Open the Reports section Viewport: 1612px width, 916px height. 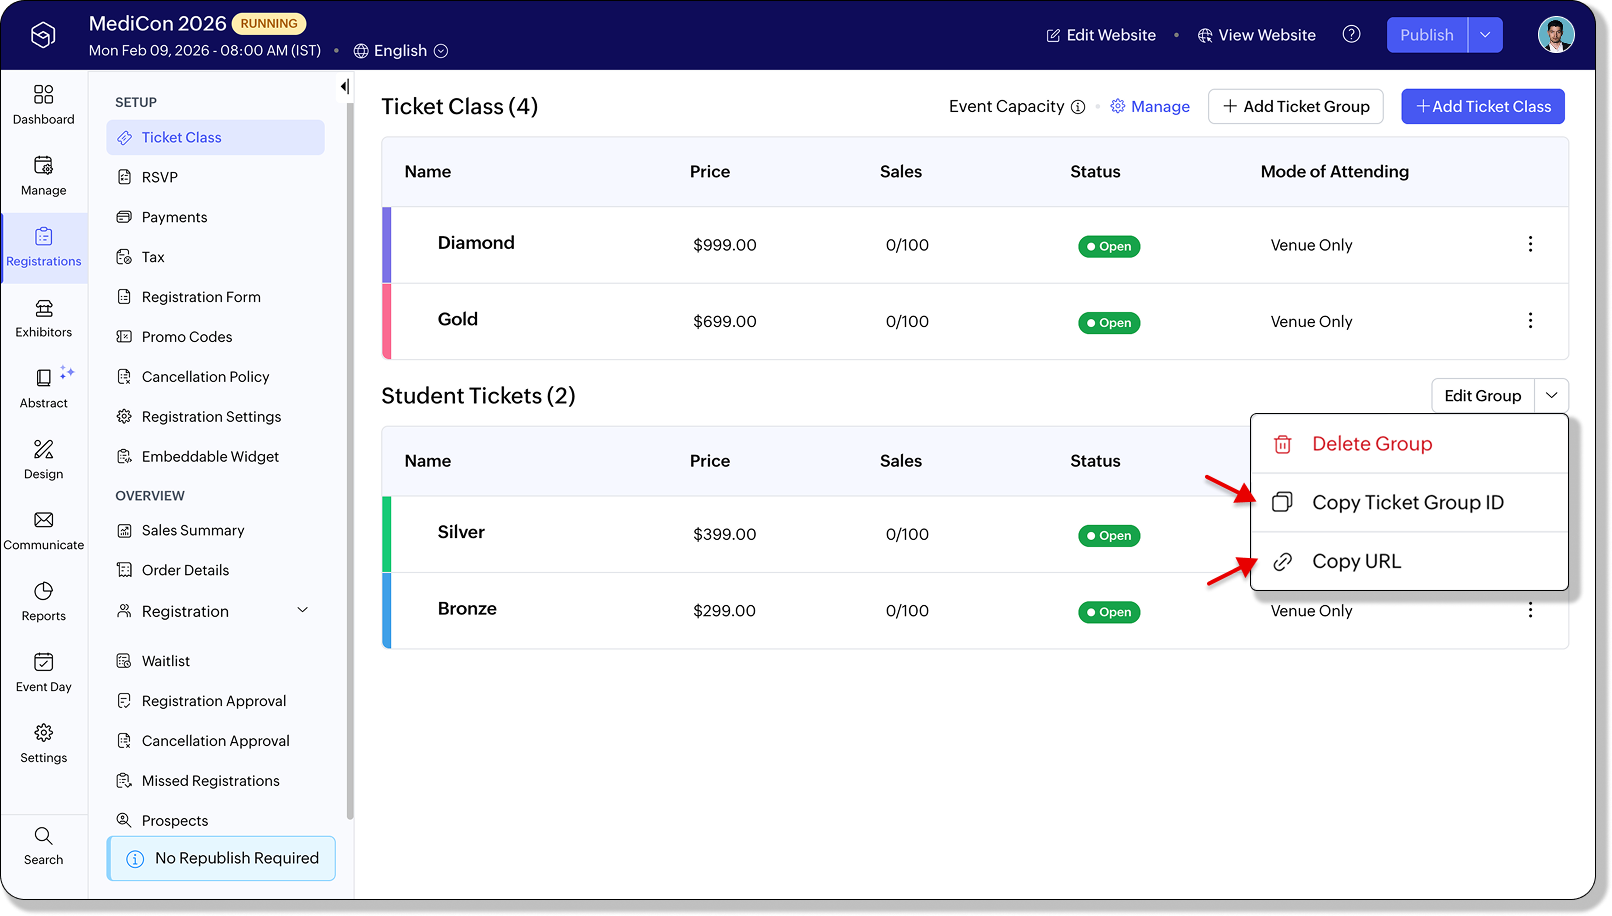[x=44, y=602]
